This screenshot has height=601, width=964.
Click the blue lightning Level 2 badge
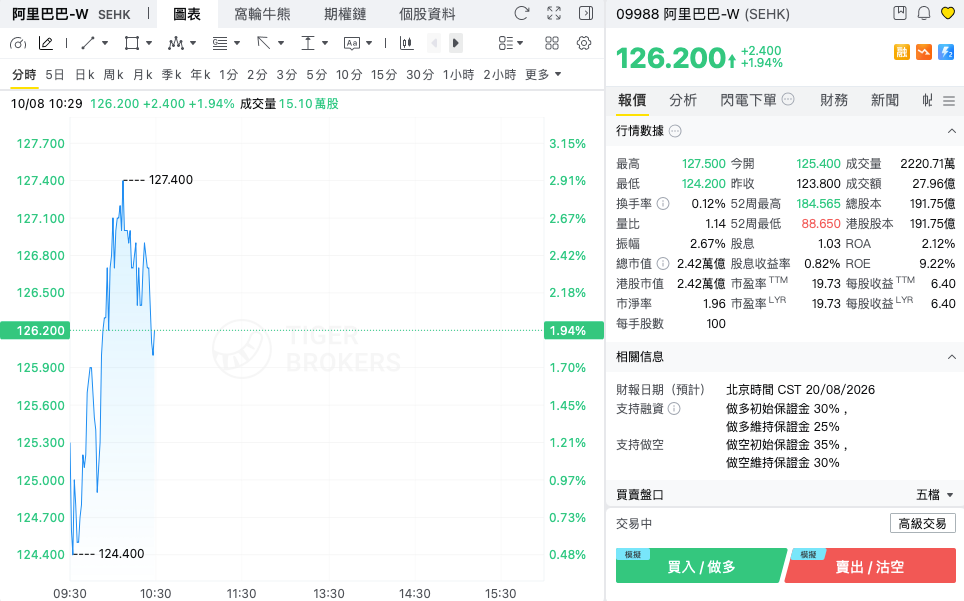coord(946,52)
